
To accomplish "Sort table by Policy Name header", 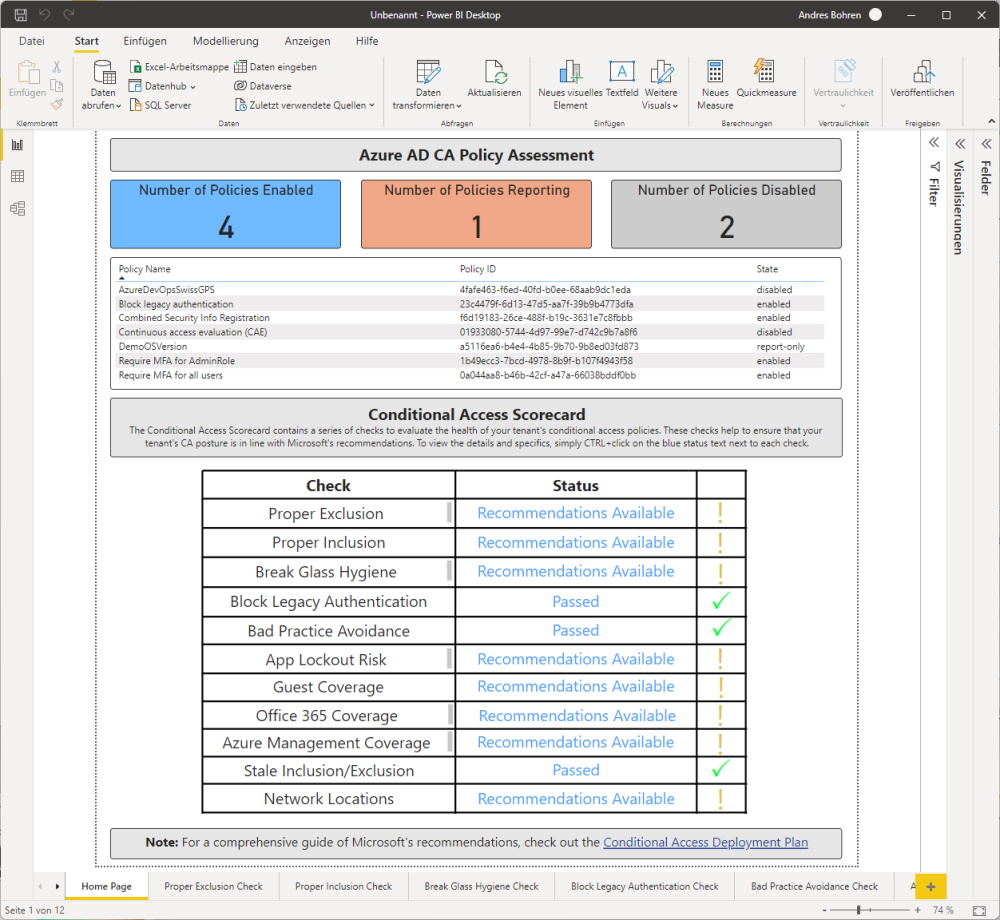I will [x=145, y=269].
